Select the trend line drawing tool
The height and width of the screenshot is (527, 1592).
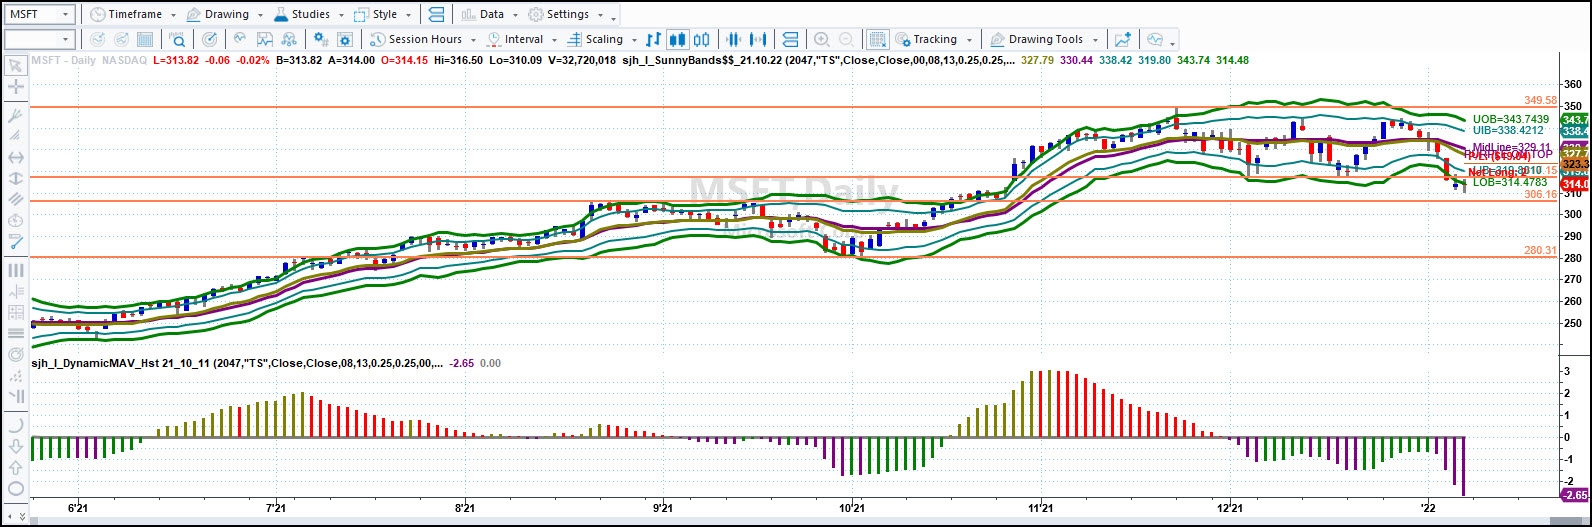[x=16, y=115]
